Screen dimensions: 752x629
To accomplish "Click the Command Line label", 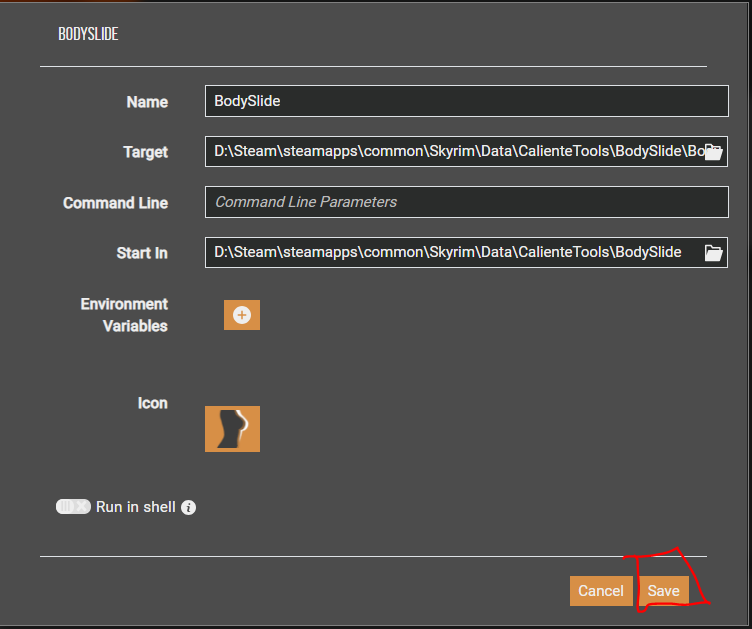I will [116, 203].
